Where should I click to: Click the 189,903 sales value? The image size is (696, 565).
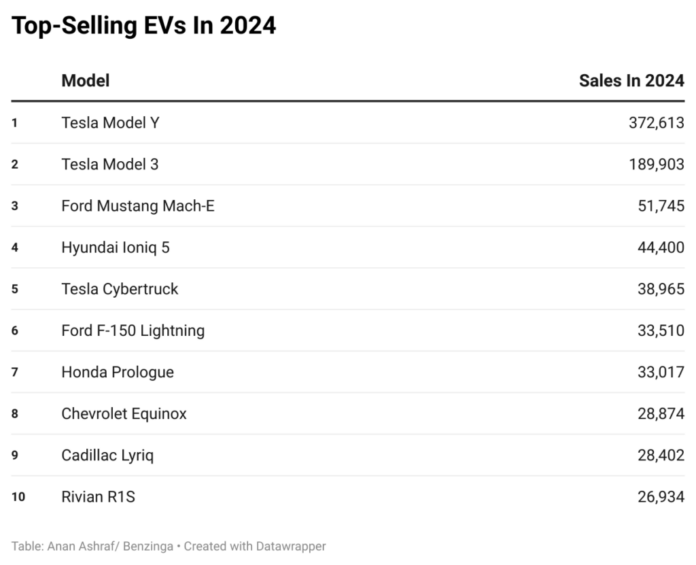[x=653, y=164]
